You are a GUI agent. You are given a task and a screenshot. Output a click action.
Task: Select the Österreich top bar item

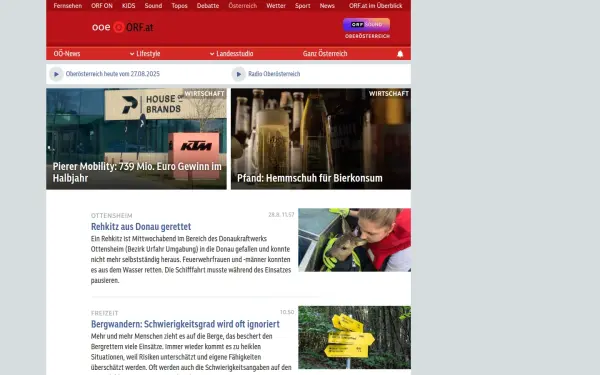coord(243,6)
